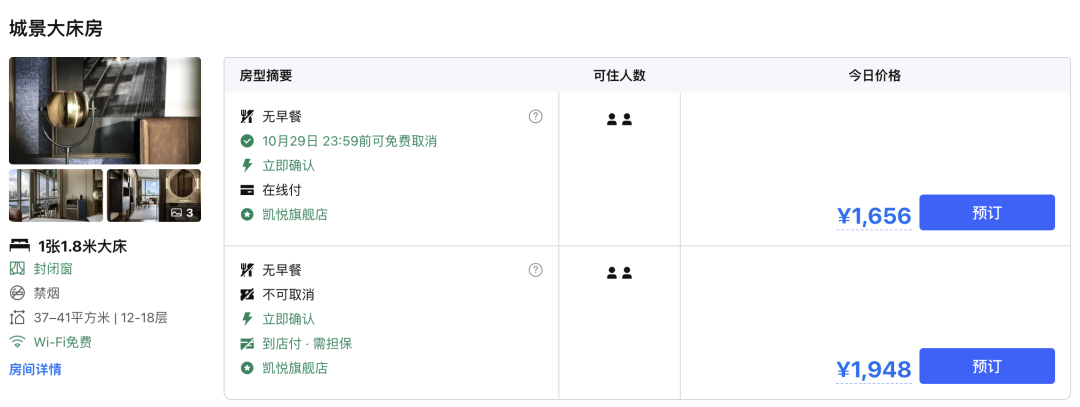Click the Wi-Fi免费 icon
1080x407 pixels.
[x=17, y=342]
